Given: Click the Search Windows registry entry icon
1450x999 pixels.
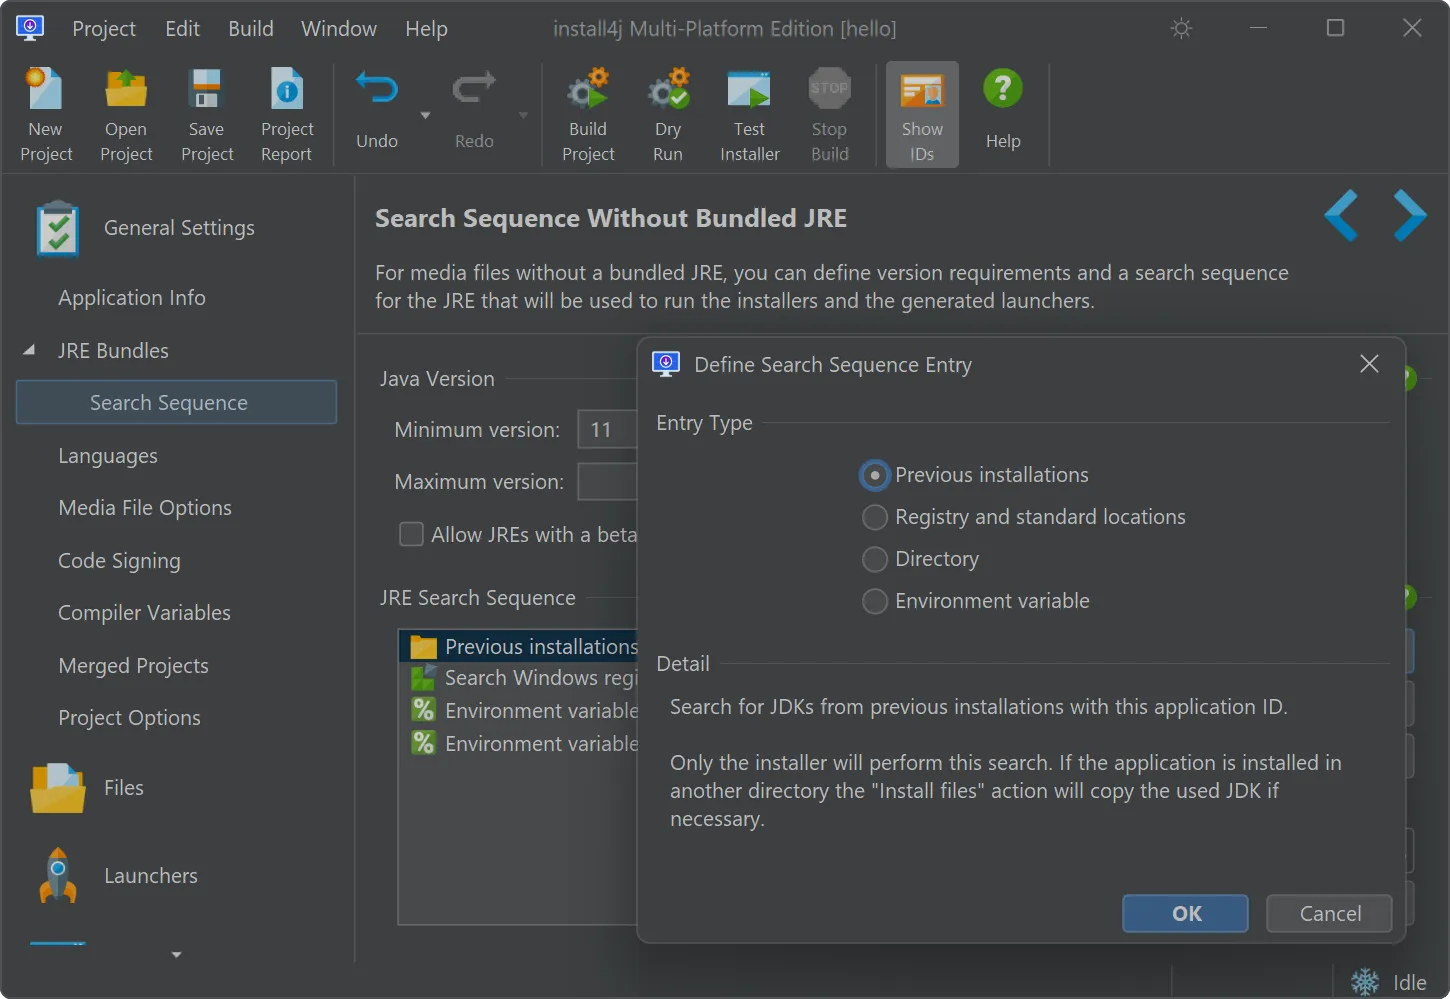Looking at the screenshot, I should tap(424, 678).
